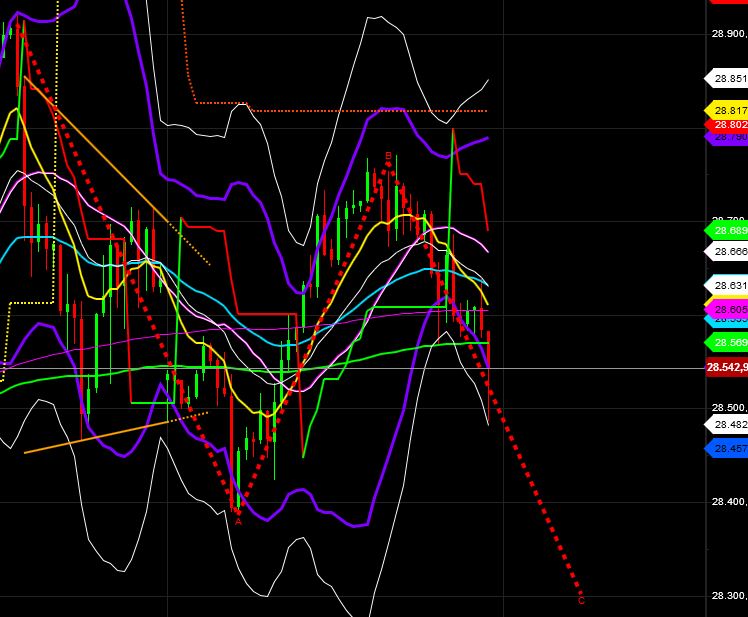
Task: Click the red 28.802 price tag
Action: click(x=727, y=125)
